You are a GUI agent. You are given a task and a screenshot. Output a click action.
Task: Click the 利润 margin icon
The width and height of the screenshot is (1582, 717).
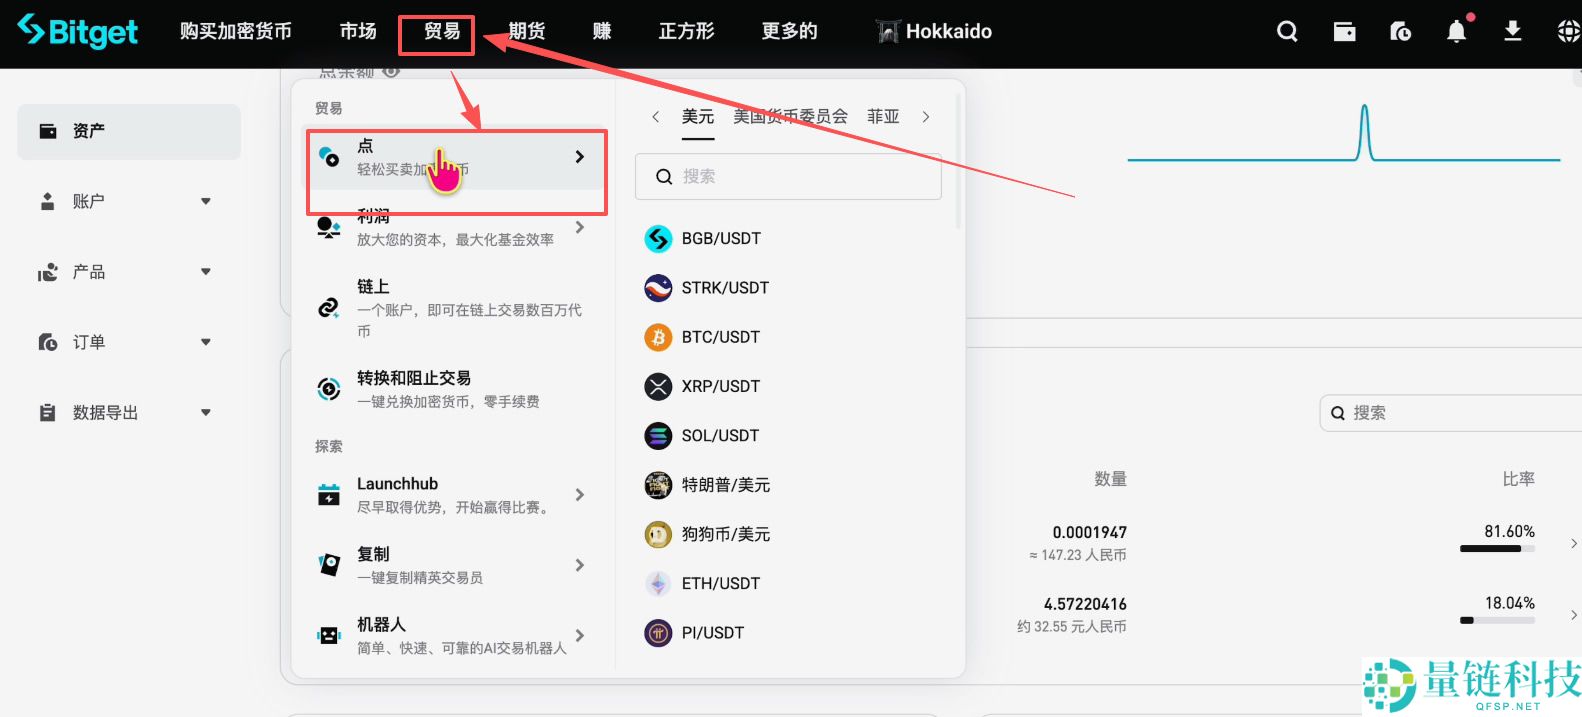coord(329,228)
